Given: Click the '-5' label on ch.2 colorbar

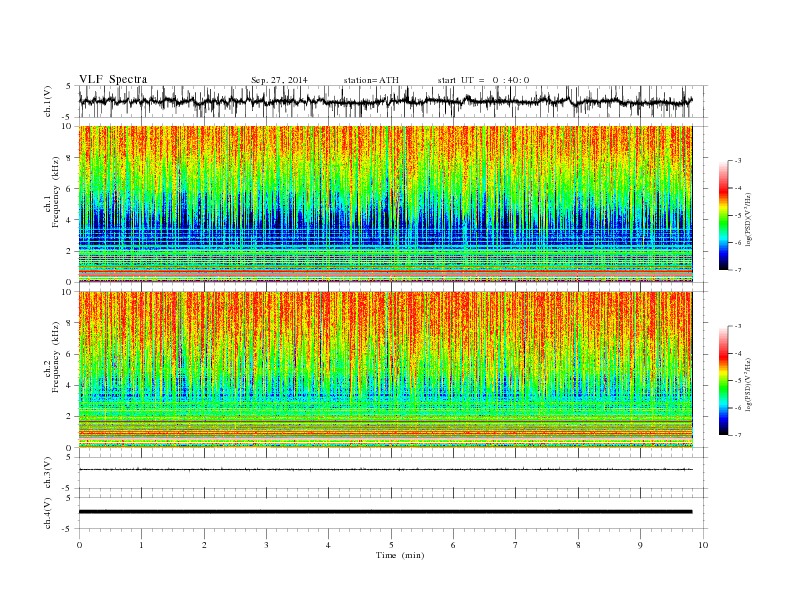Looking at the screenshot, I should 738,381.
